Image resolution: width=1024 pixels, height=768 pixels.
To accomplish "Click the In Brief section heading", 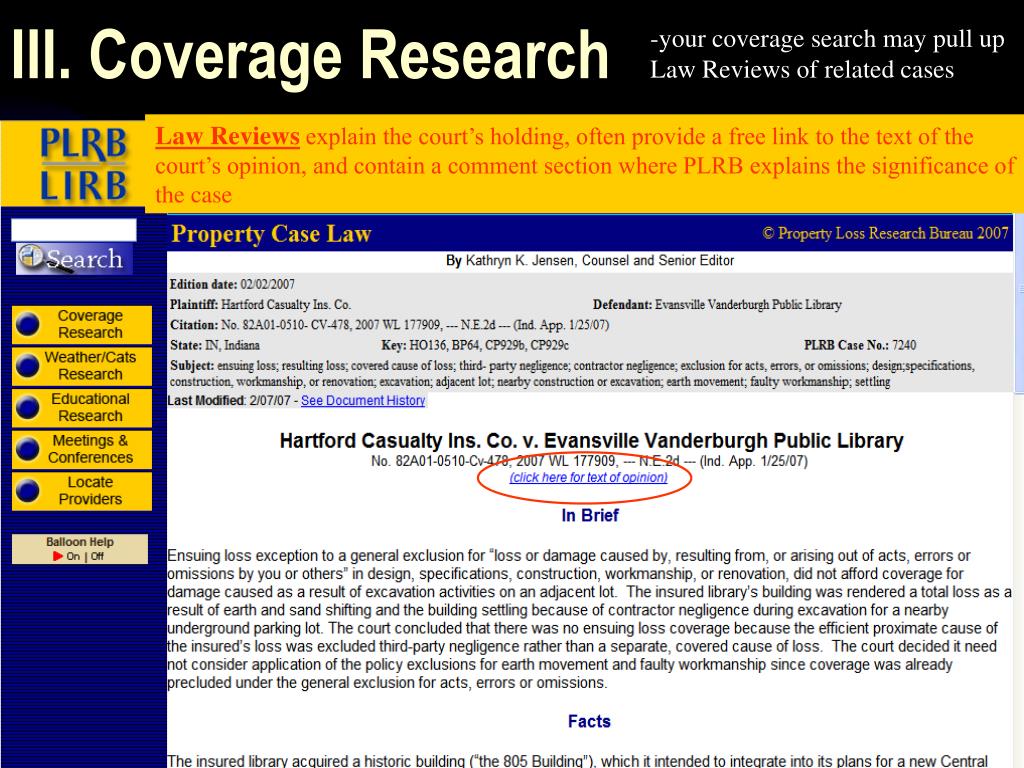I will click(x=590, y=515).
